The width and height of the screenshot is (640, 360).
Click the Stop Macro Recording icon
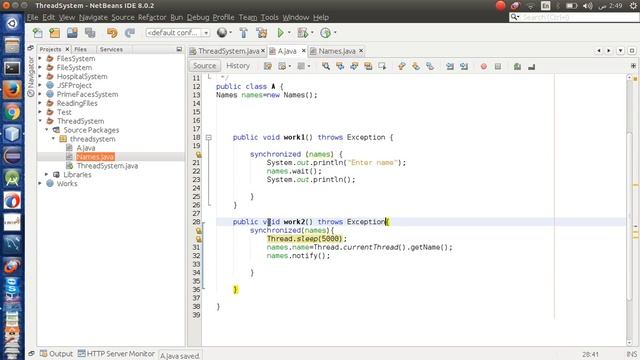click(x=498, y=66)
